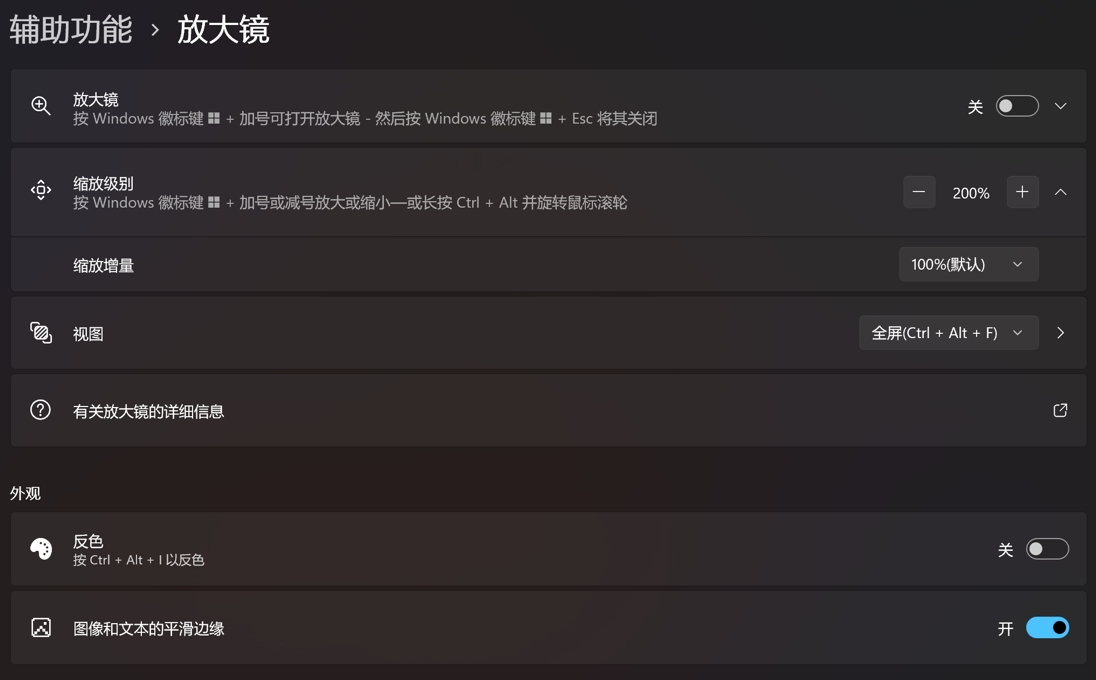Screen dimensions: 1096x680
Task: Click the zoom level icon beside 缩放级别
Action: (x=41, y=190)
